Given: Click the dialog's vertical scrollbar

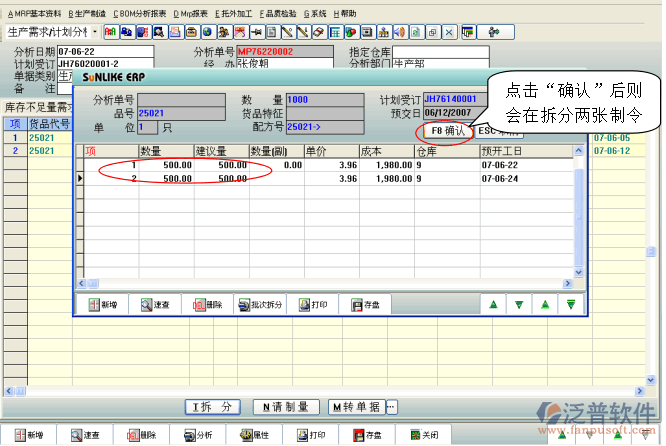Looking at the screenshot, I should click(x=579, y=220).
